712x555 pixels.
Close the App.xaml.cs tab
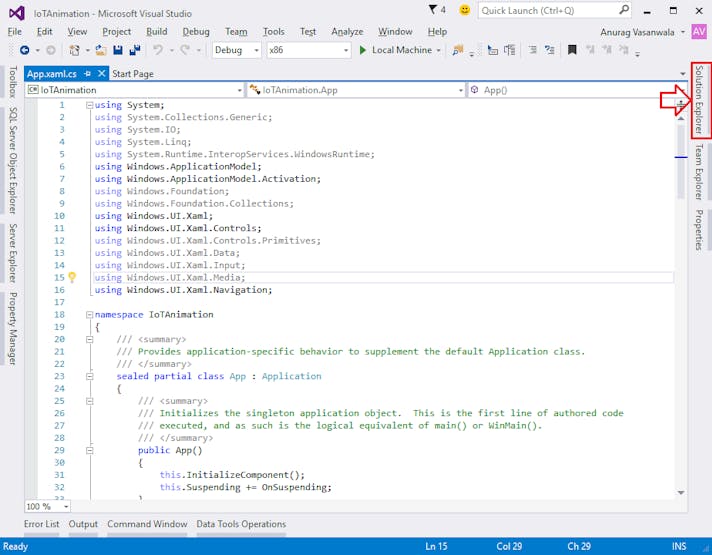click(x=101, y=74)
